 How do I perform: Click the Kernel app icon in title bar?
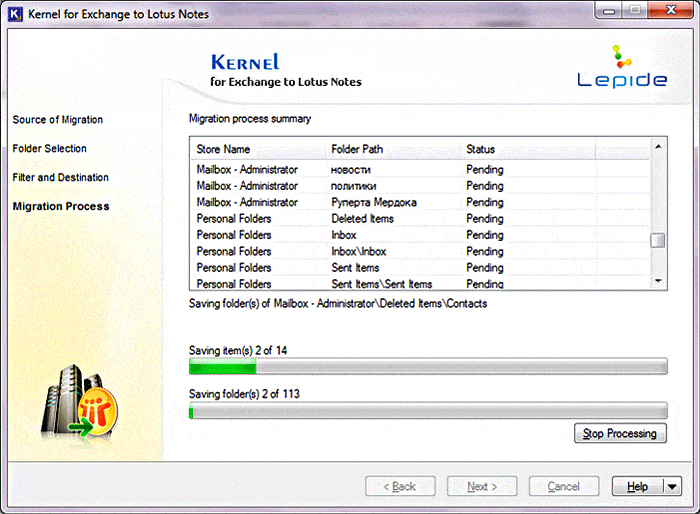(x=15, y=14)
